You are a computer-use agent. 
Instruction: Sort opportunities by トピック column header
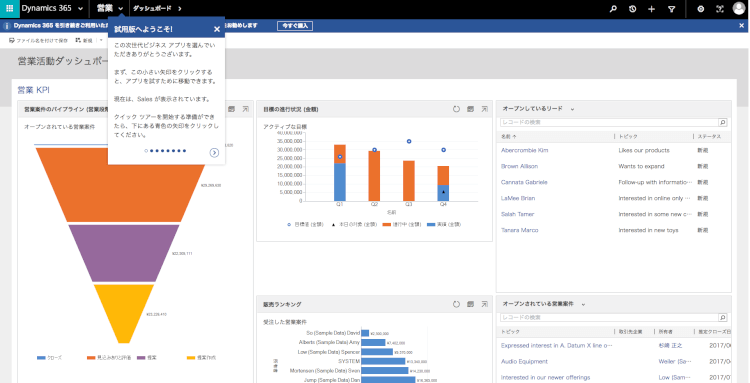[x=510, y=331]
